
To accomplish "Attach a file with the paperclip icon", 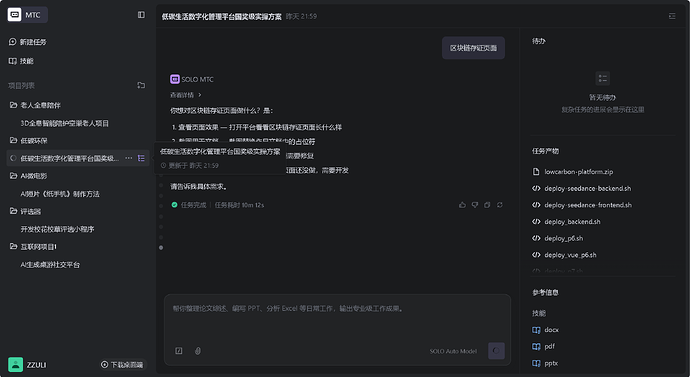I will pos(198,351).
